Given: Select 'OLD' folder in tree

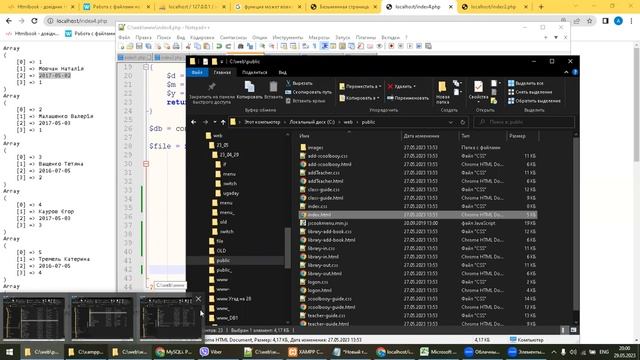Looking at the screenshot, I should [221, 251].
